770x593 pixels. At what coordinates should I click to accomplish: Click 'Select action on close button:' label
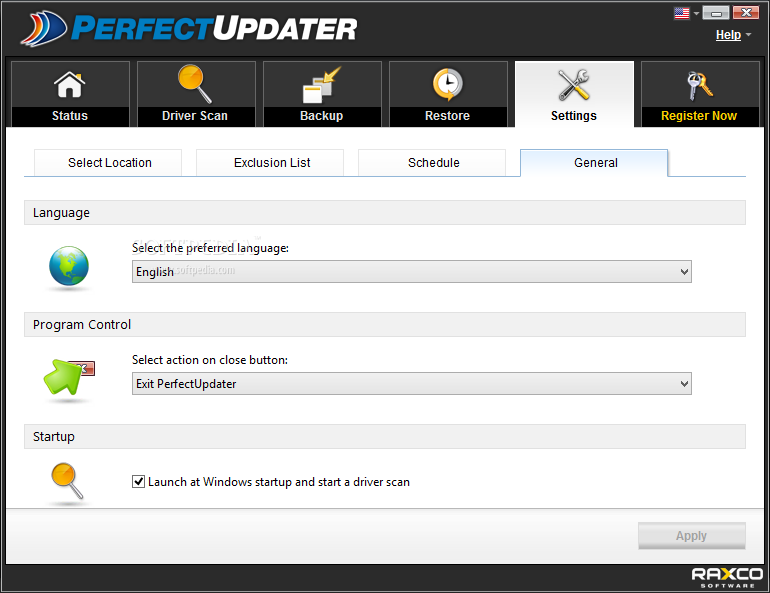(210, 360)
